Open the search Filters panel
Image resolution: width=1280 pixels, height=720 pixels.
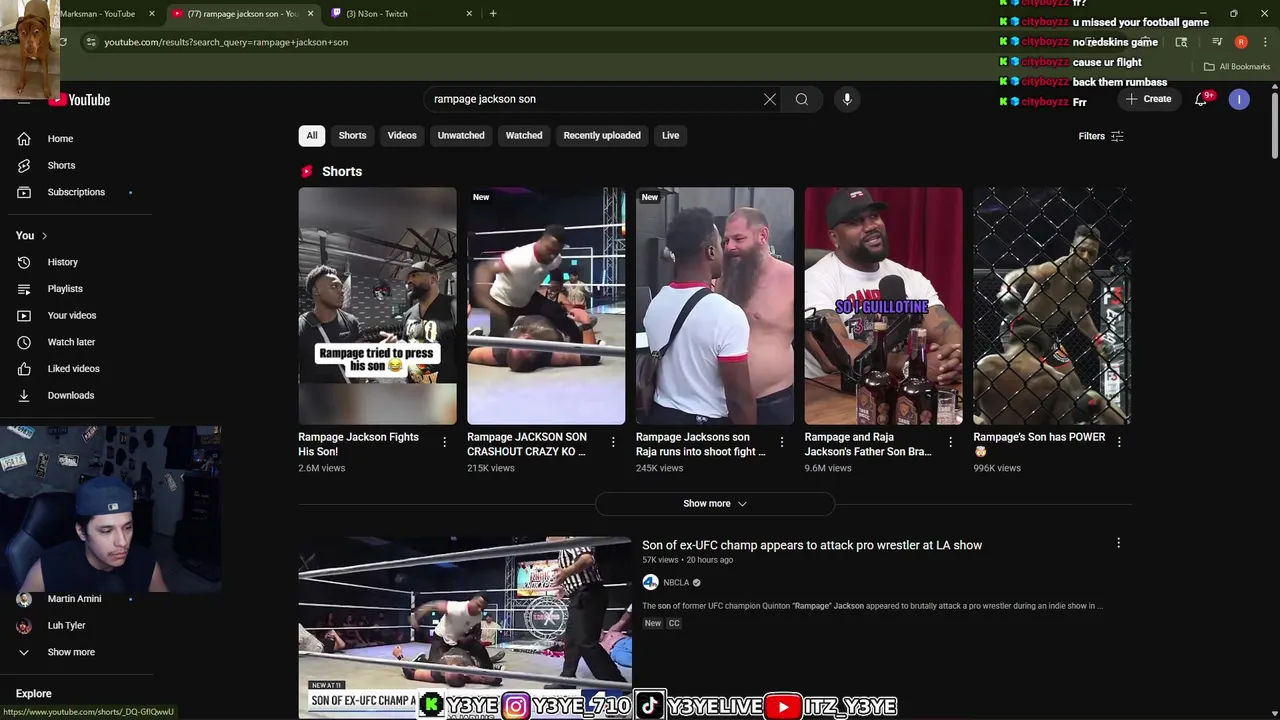1101,136
